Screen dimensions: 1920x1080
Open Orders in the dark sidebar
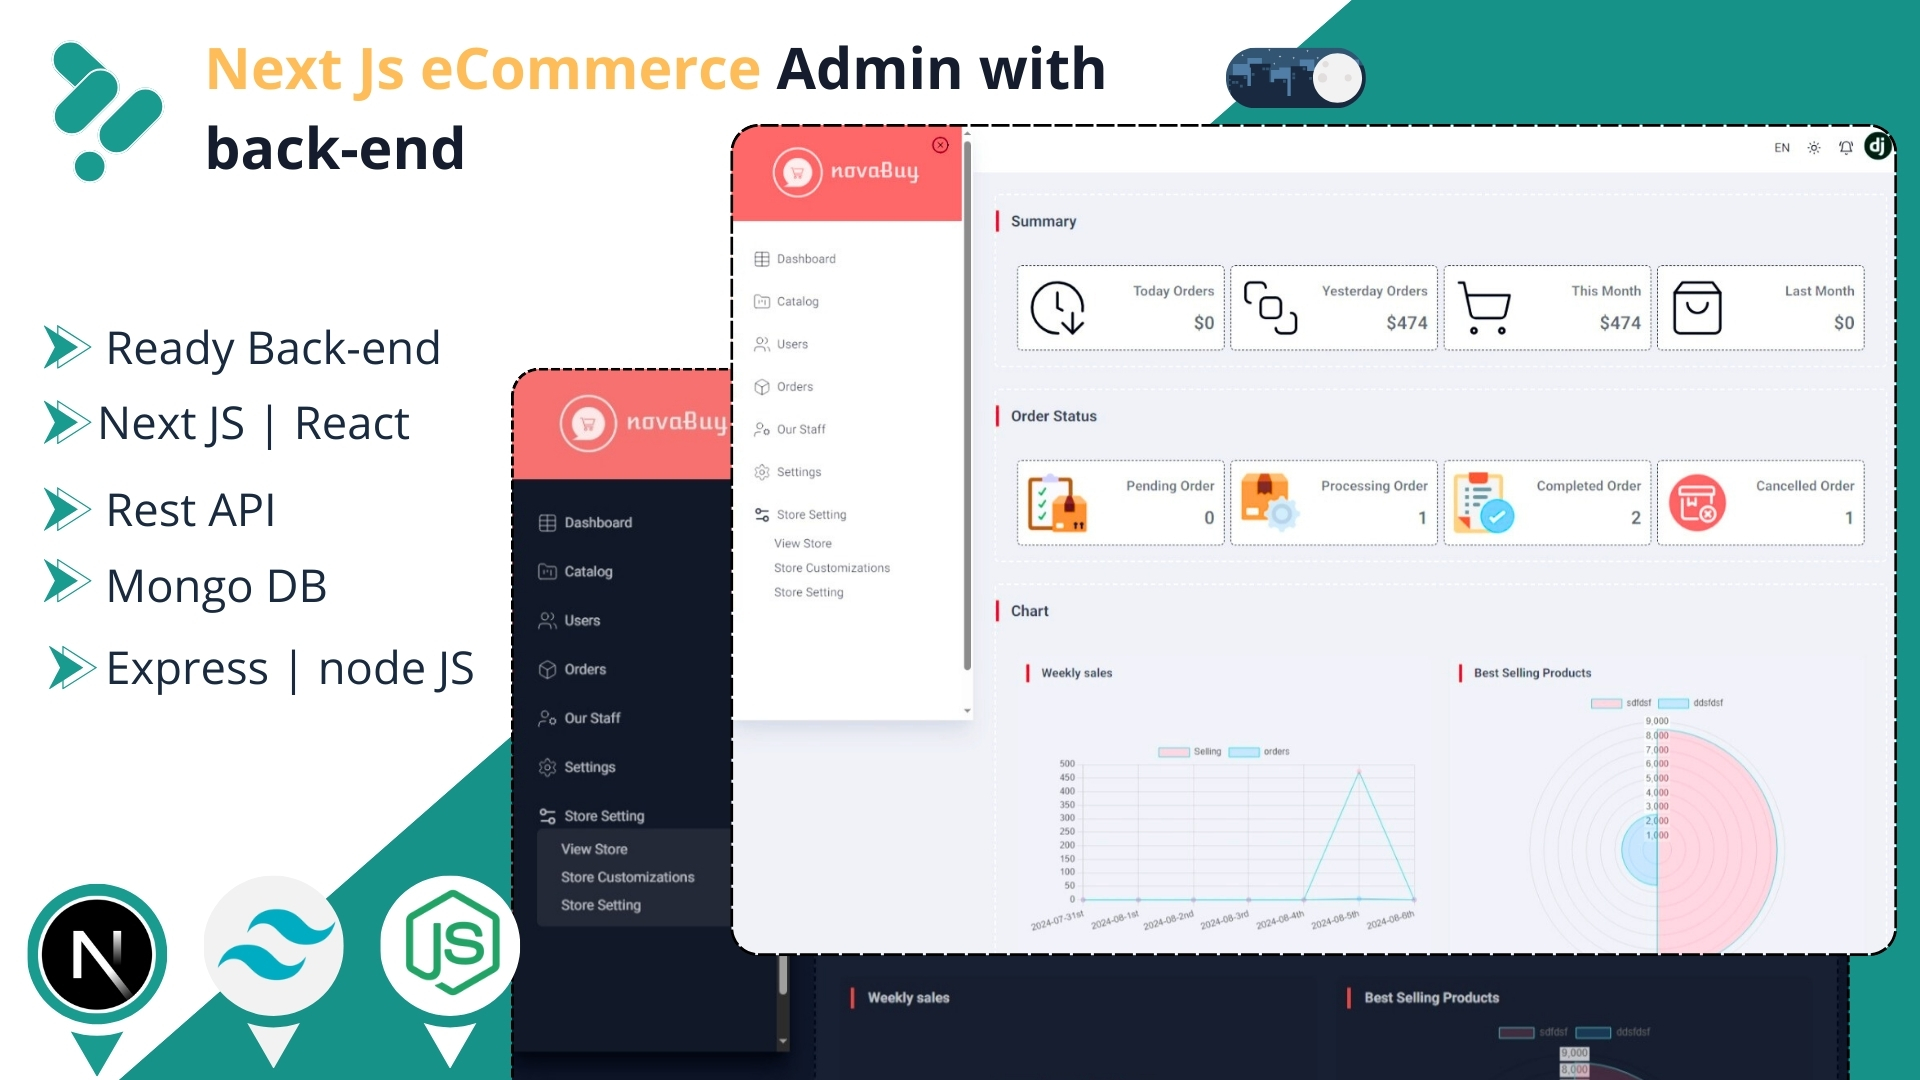[x=585, y=670]
